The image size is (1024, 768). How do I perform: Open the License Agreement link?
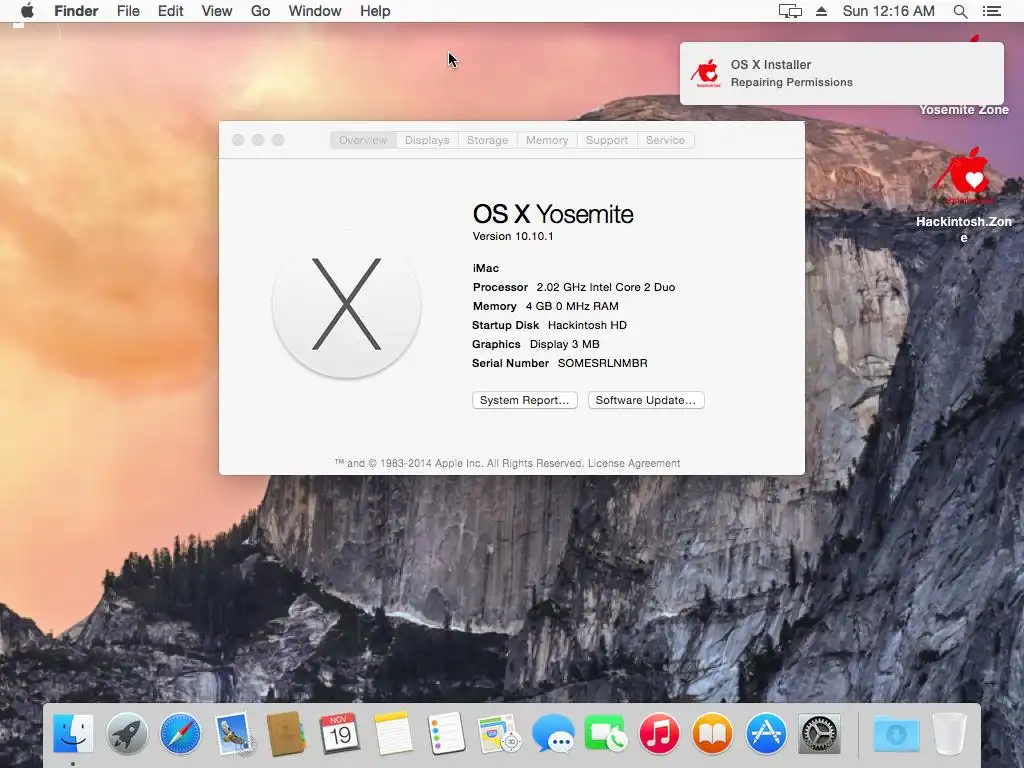point(633,463)
